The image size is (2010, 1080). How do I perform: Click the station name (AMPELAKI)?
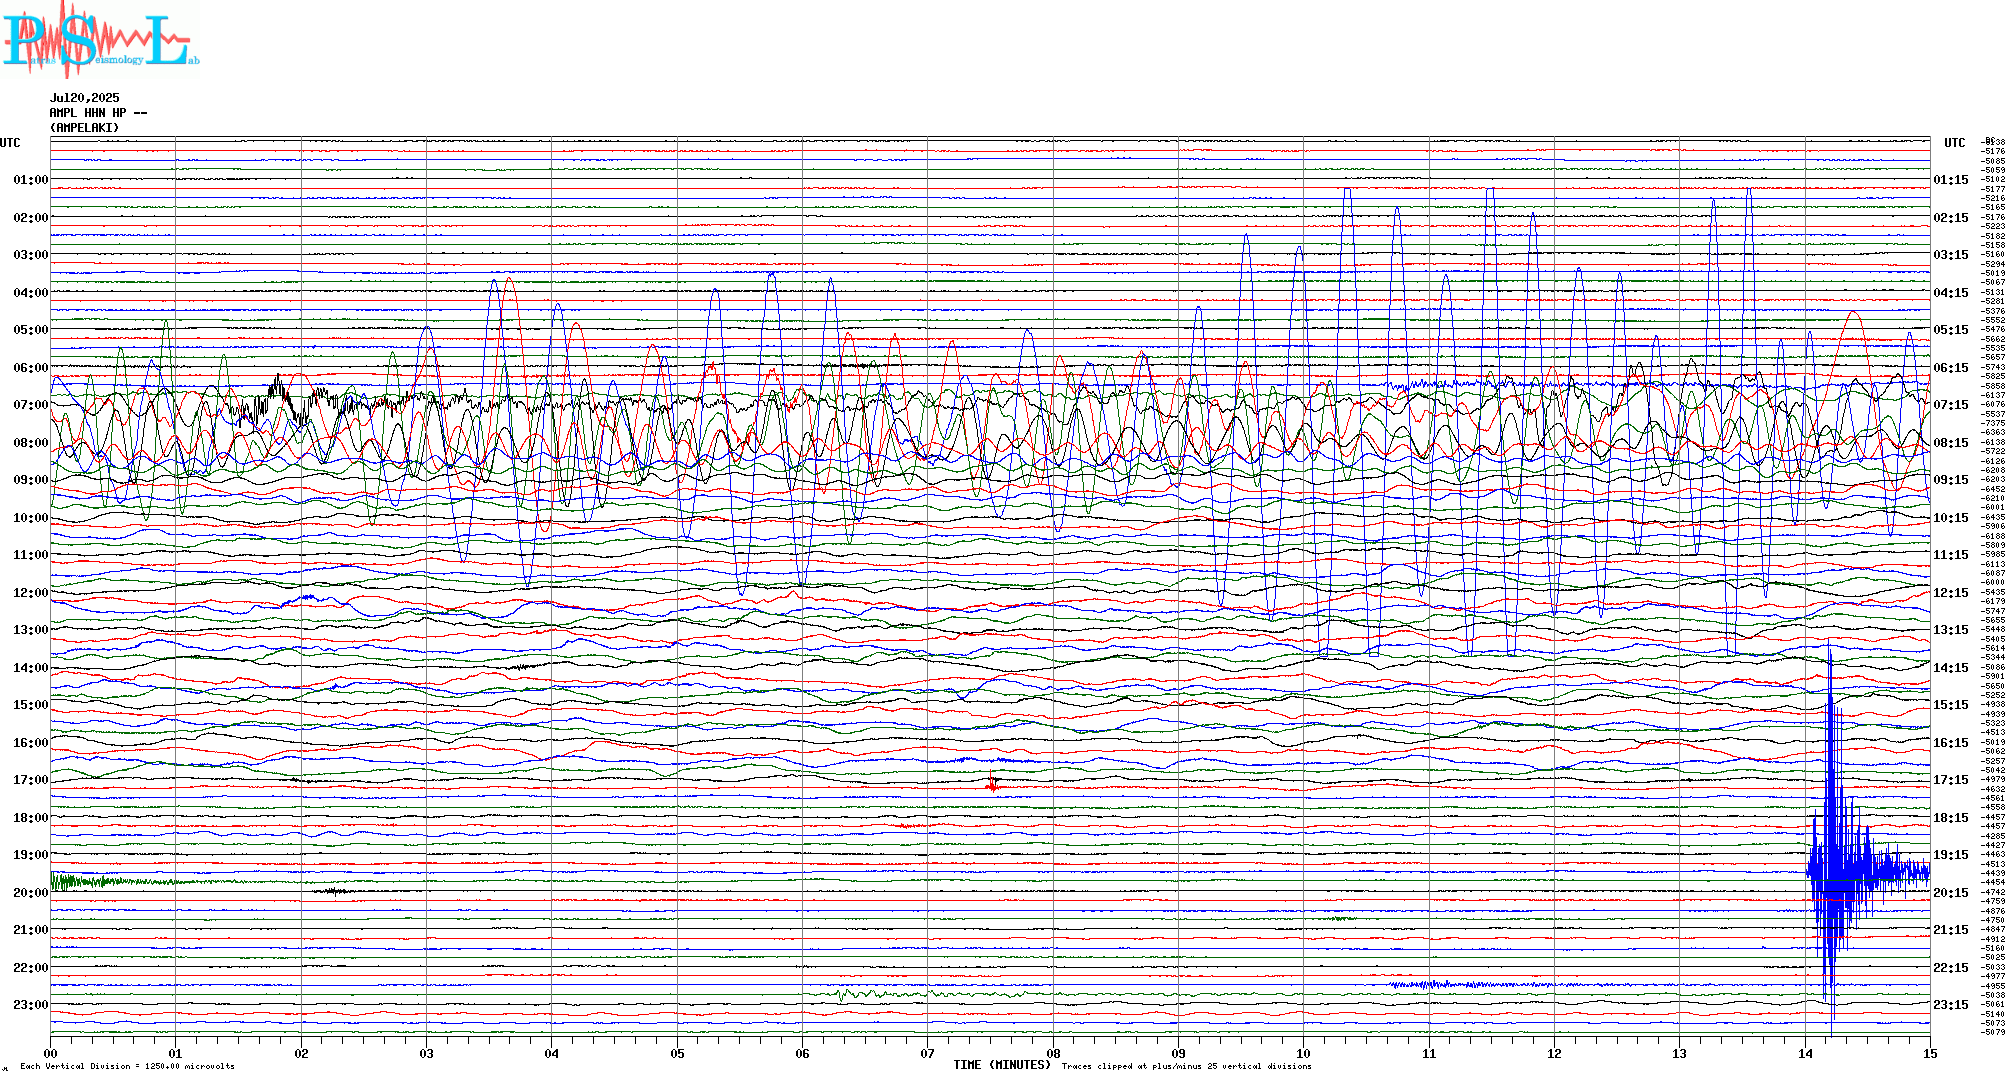pos(85,128)
